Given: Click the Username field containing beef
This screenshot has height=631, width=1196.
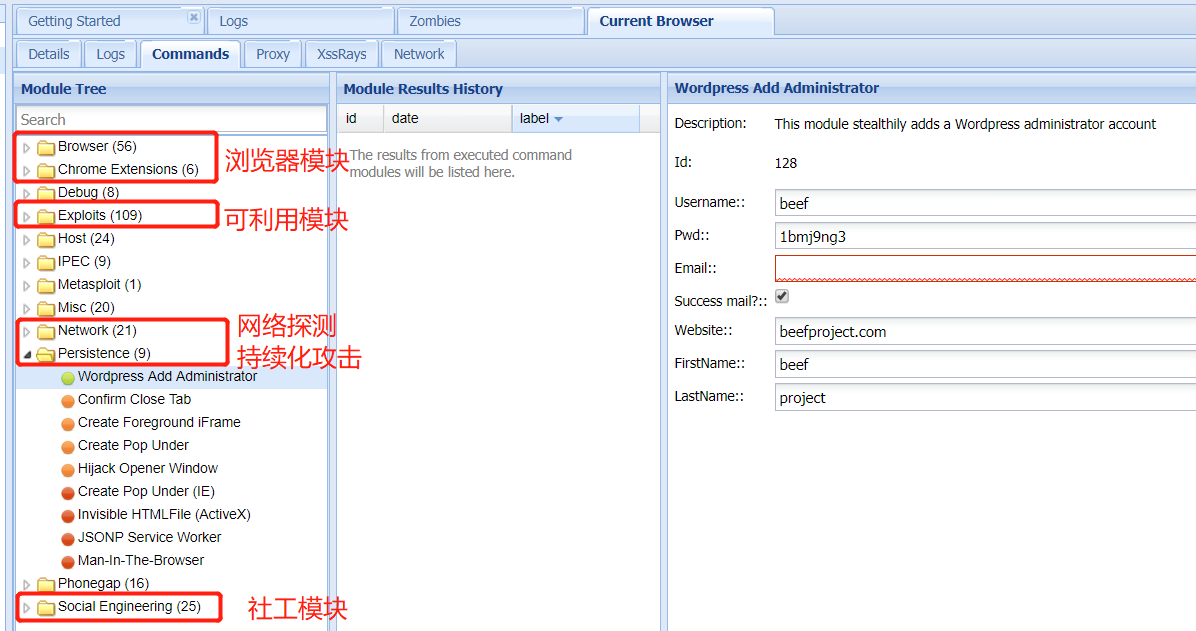Looking at the screenshot, I should (985, 204).
